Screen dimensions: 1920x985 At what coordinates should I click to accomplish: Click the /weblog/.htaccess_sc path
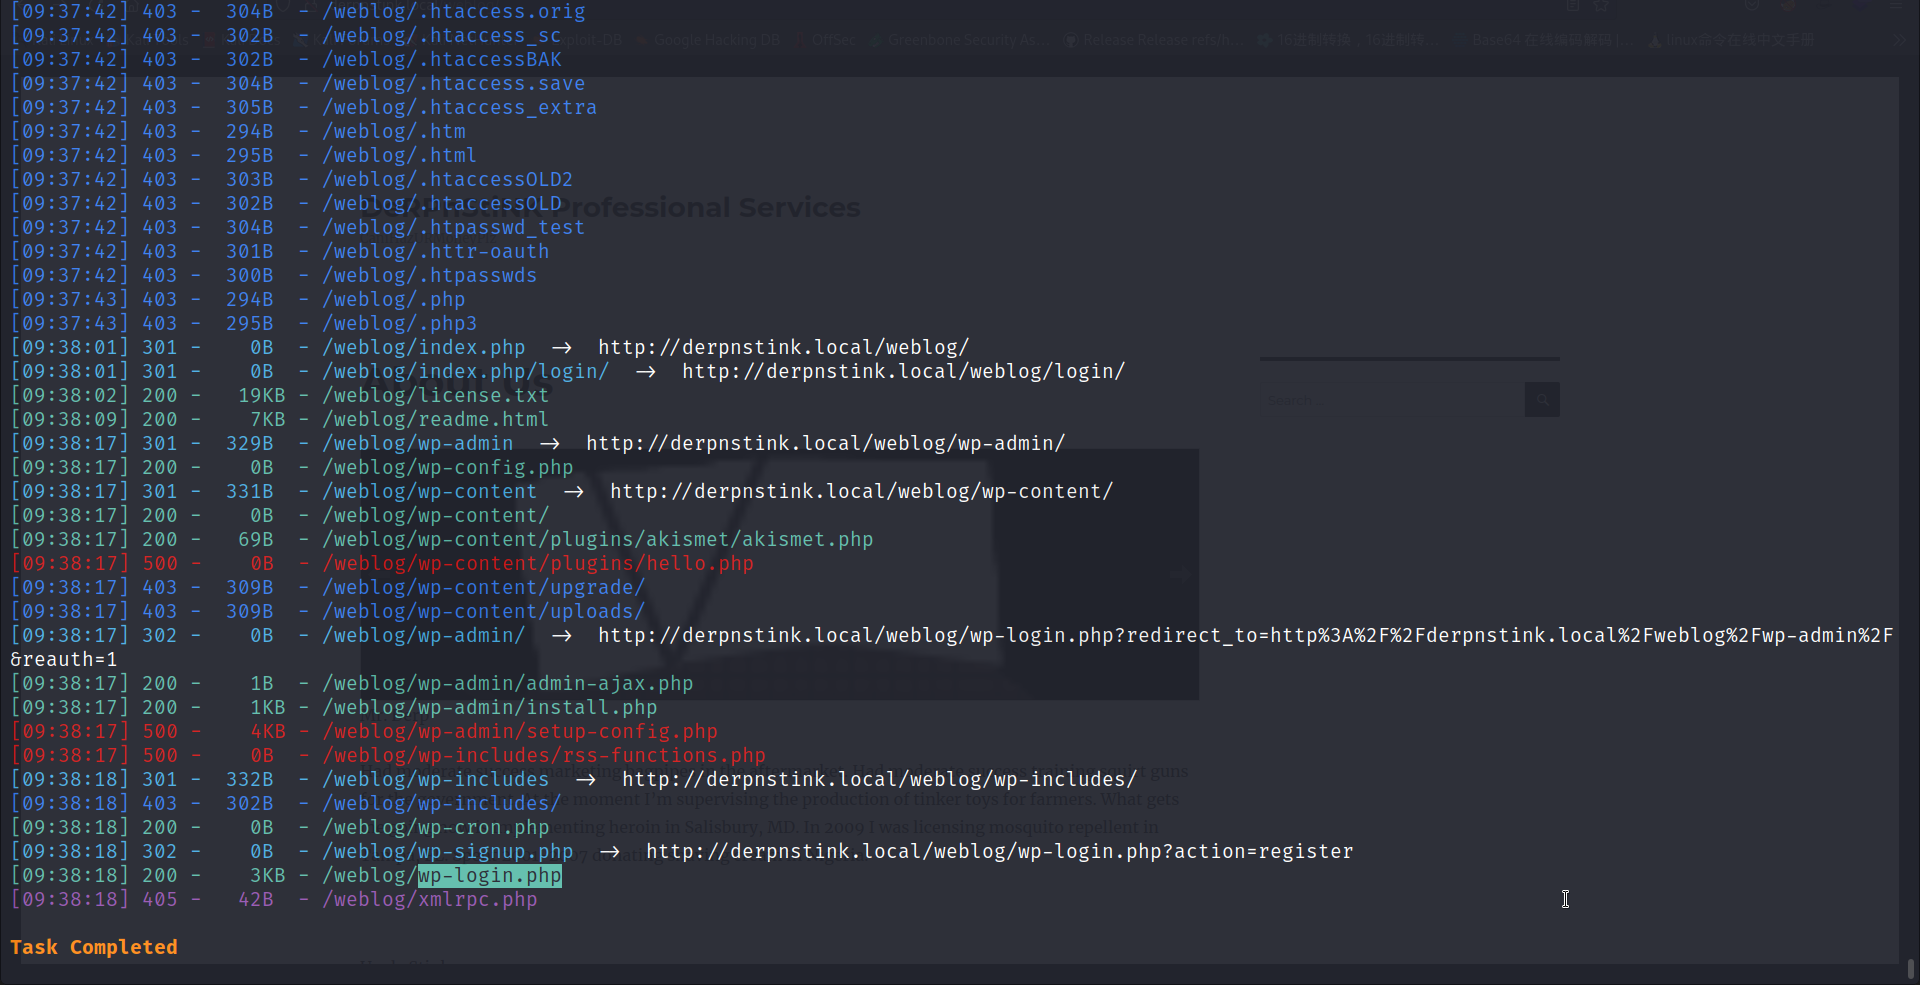click(441, 36)
